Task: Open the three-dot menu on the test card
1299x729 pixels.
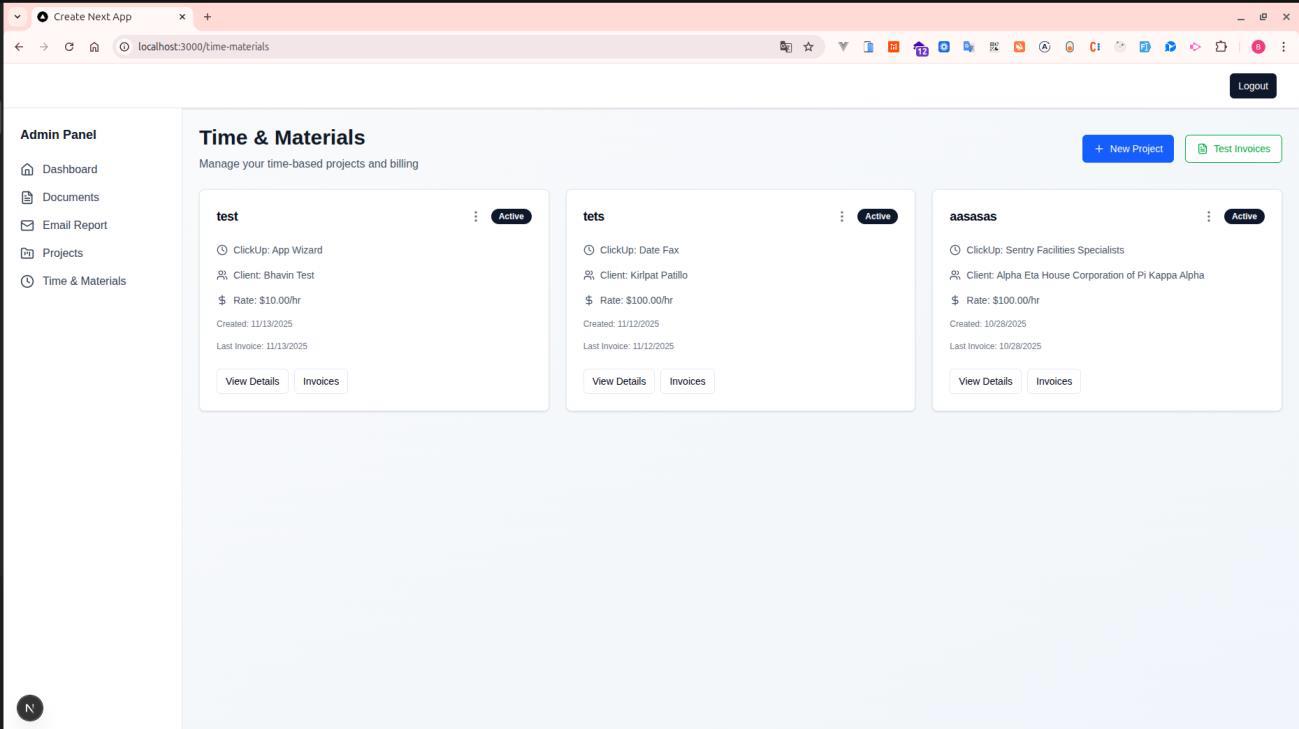Action: [475, 216]
